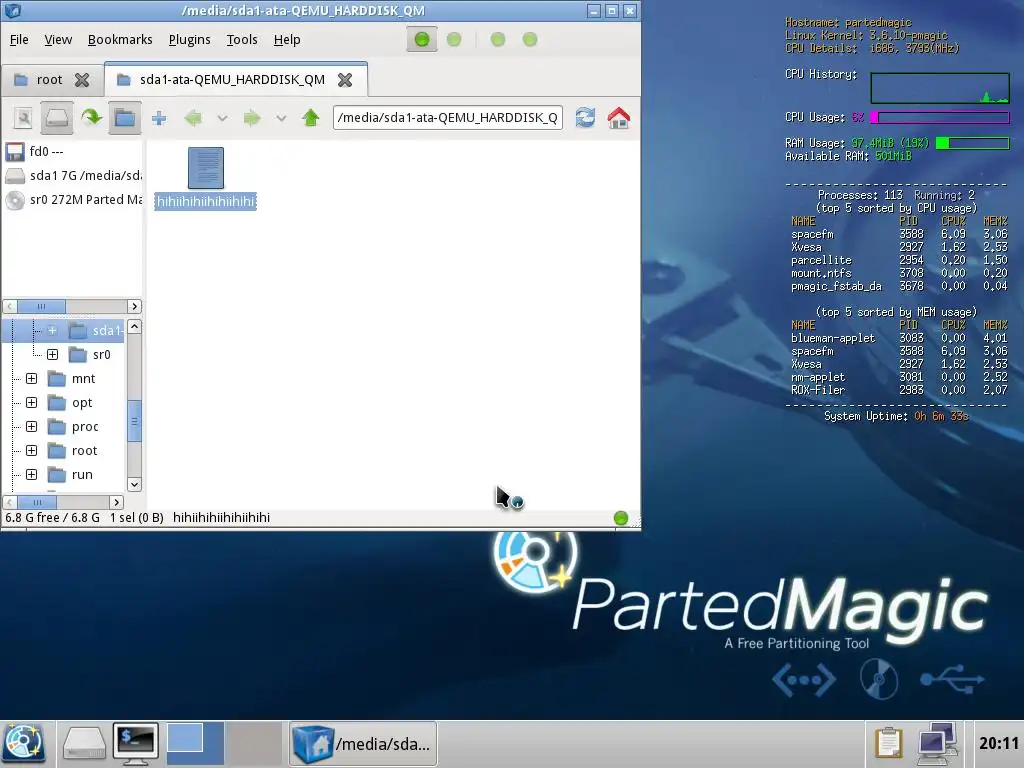Click the wrench settings toolbar icon
The height and width of the screenshot is (768, 1024).
click(x=24, y=118)
